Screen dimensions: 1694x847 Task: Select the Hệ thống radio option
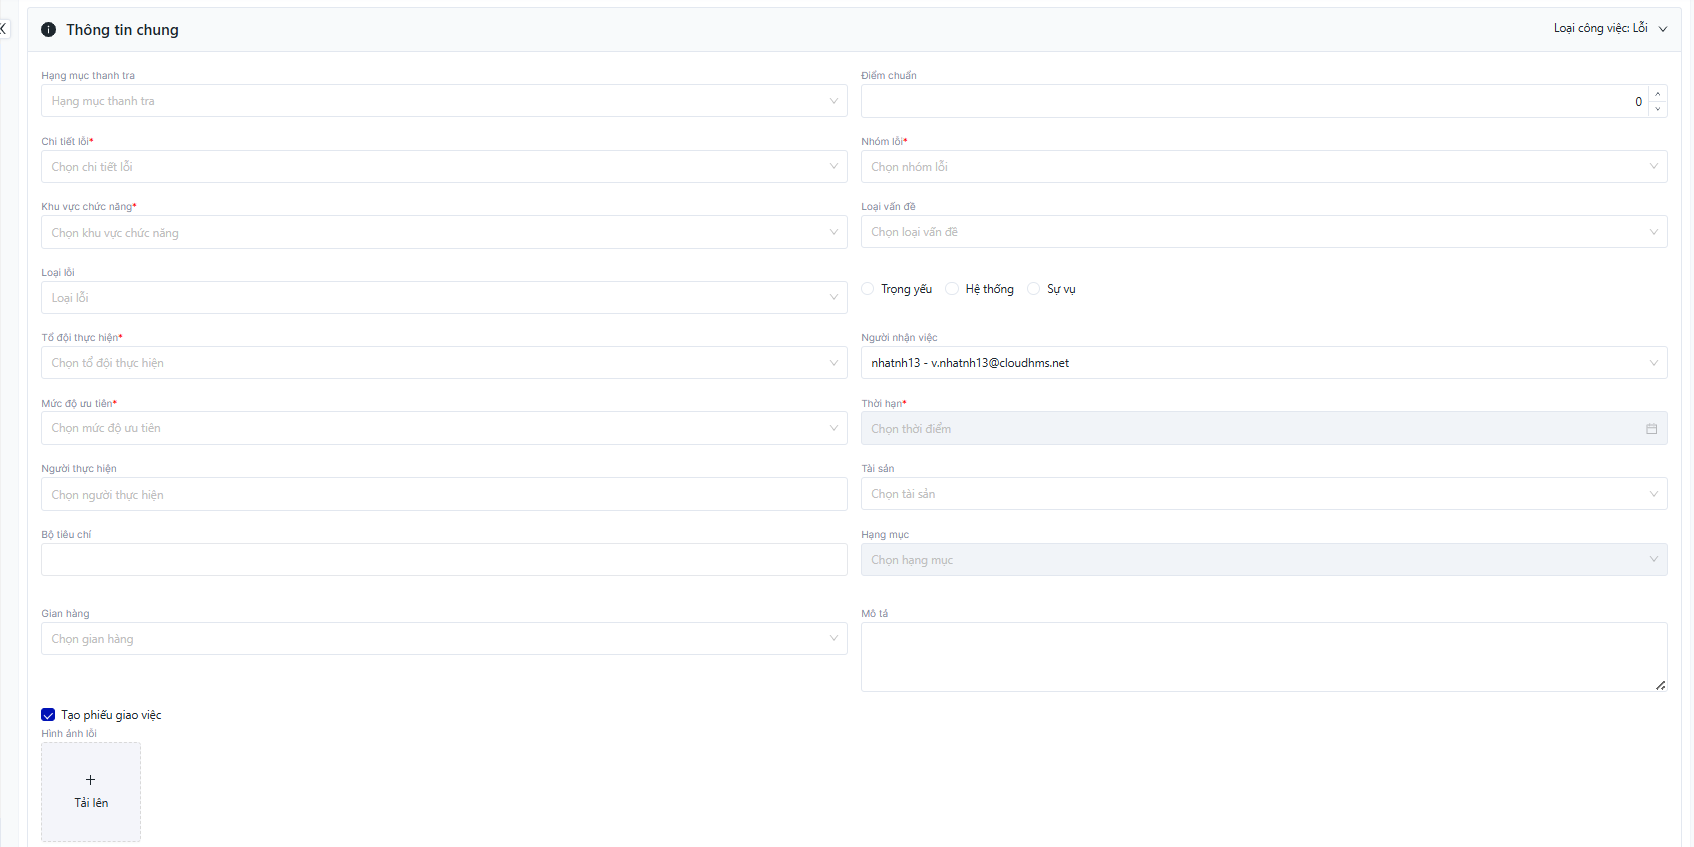point(952,289)
